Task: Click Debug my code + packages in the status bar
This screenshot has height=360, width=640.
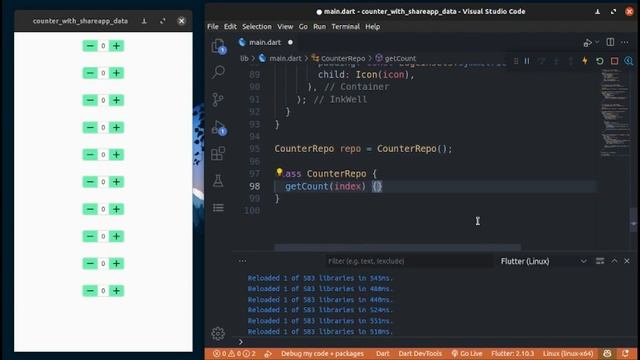Action: tap(322, 354)
